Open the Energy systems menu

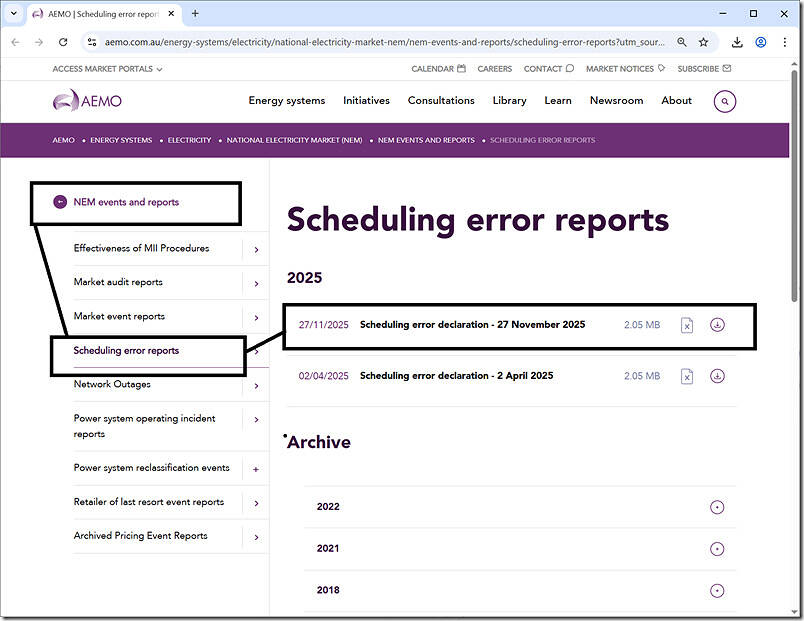pyautogui.click(x=286, y=100)
